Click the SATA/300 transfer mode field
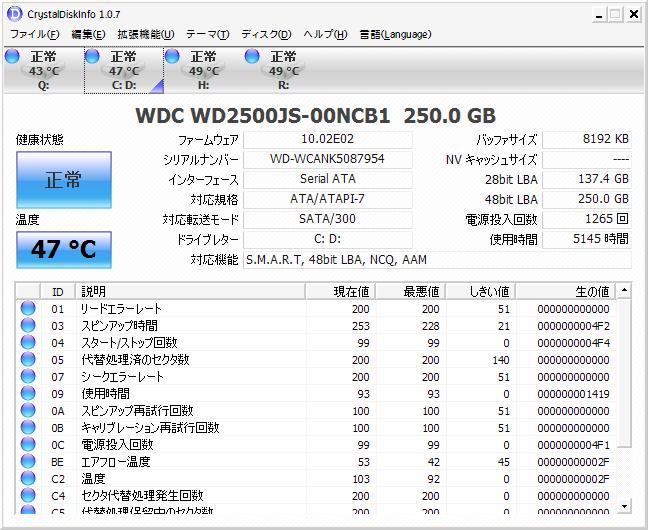 pos(328,219)
